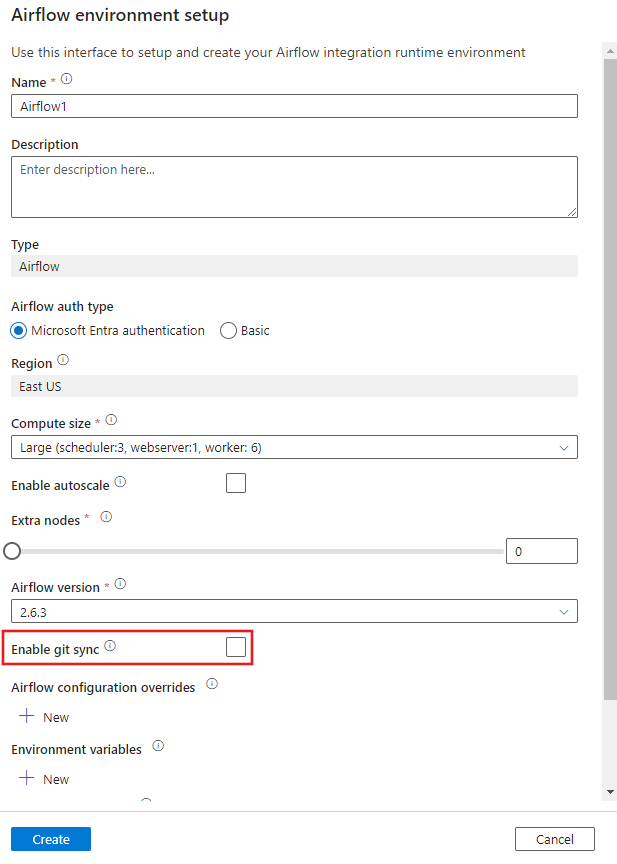The height and width of the screenshot is (864, 617).
Task: Click the Airflow version info icon
Action: point(120,583)
